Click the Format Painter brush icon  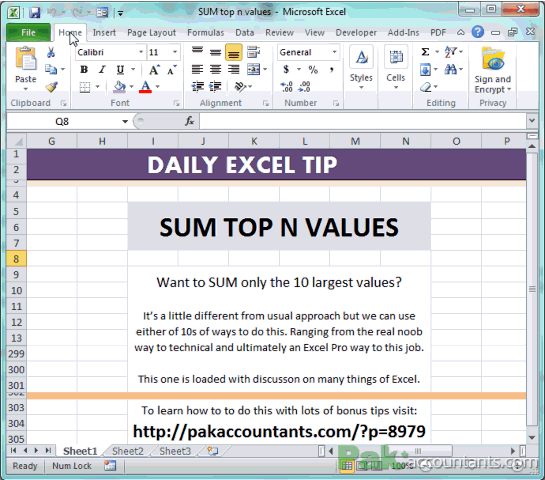click(x=51, y=87)
